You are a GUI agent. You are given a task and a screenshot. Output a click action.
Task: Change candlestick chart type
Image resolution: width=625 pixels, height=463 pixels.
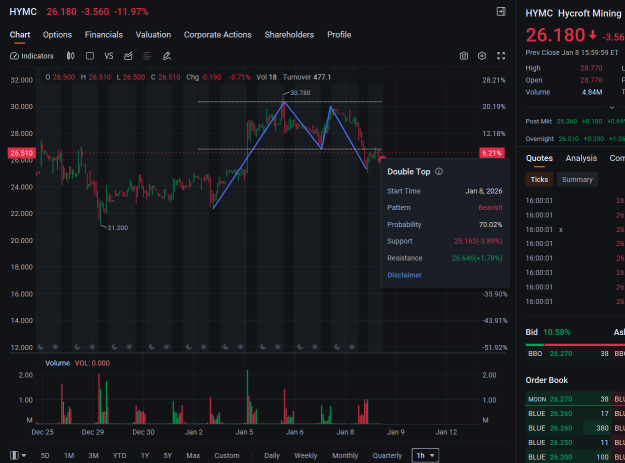pyautogui.click(x=71, y=56)
